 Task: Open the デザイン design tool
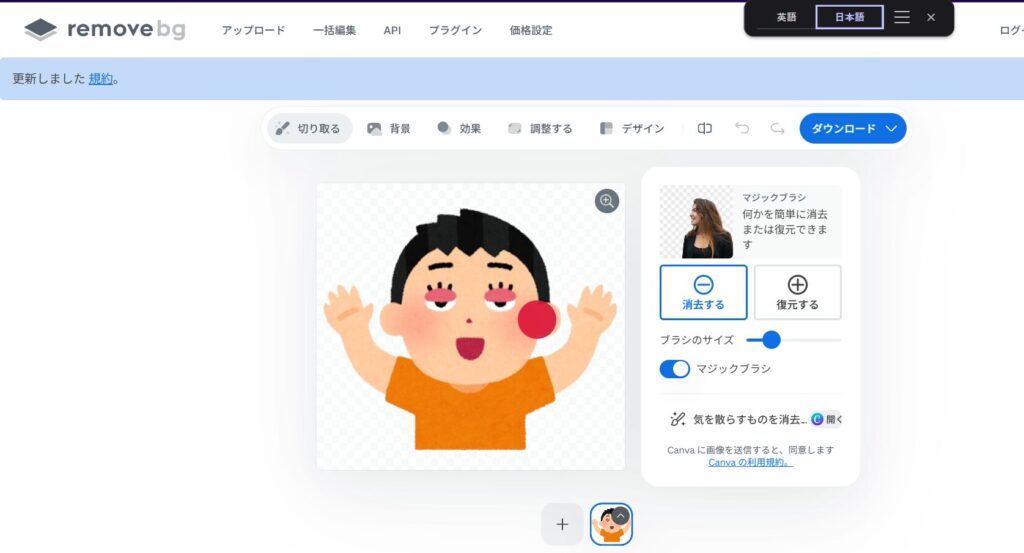click(632, 128)
